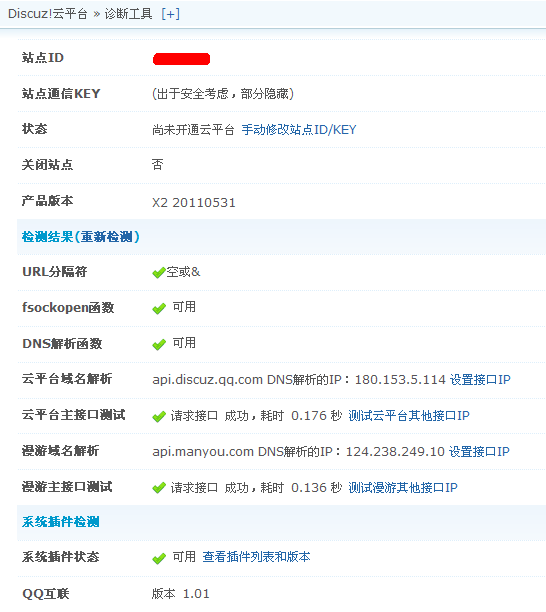Click 测试云平台其他接口IP link
Image resolution: width=546 pixels, height=612 pixels.
(409, 416)
